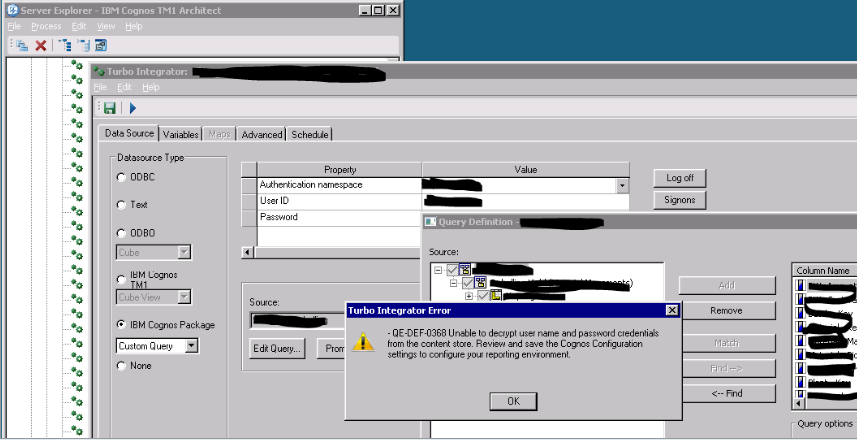Switch to the Data Source tab
This screenshot has height=440, width=857.
[129, 133]
